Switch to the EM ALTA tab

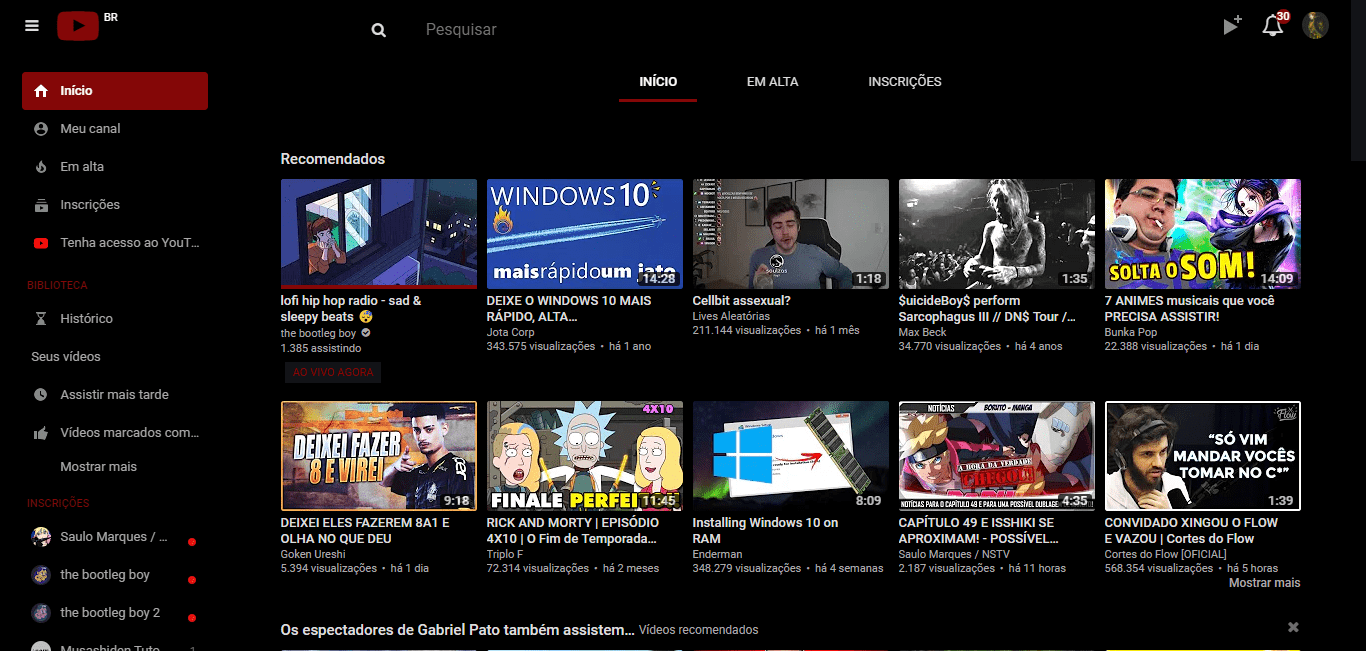(x=772, y=82)
